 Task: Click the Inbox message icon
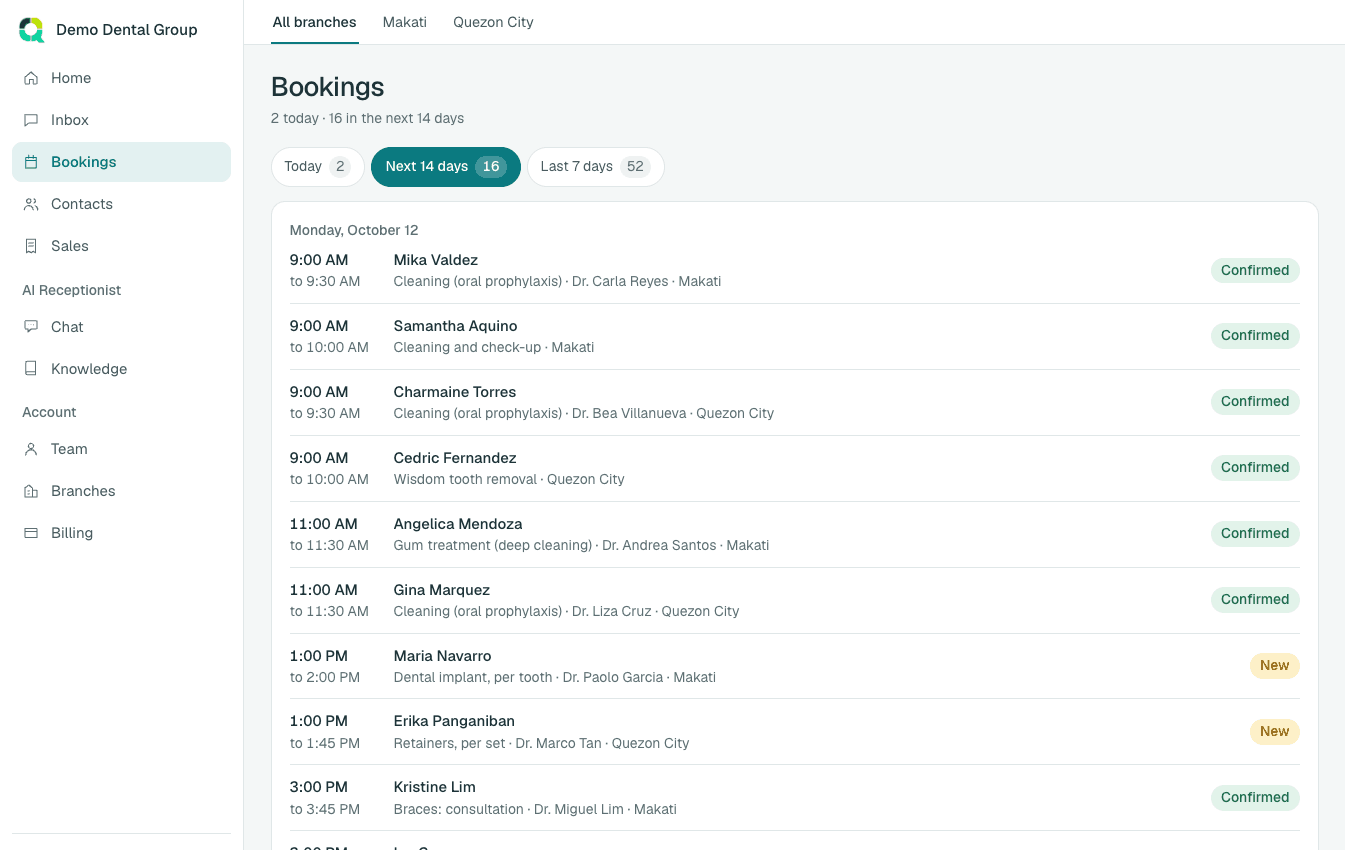tap(31, 120)
